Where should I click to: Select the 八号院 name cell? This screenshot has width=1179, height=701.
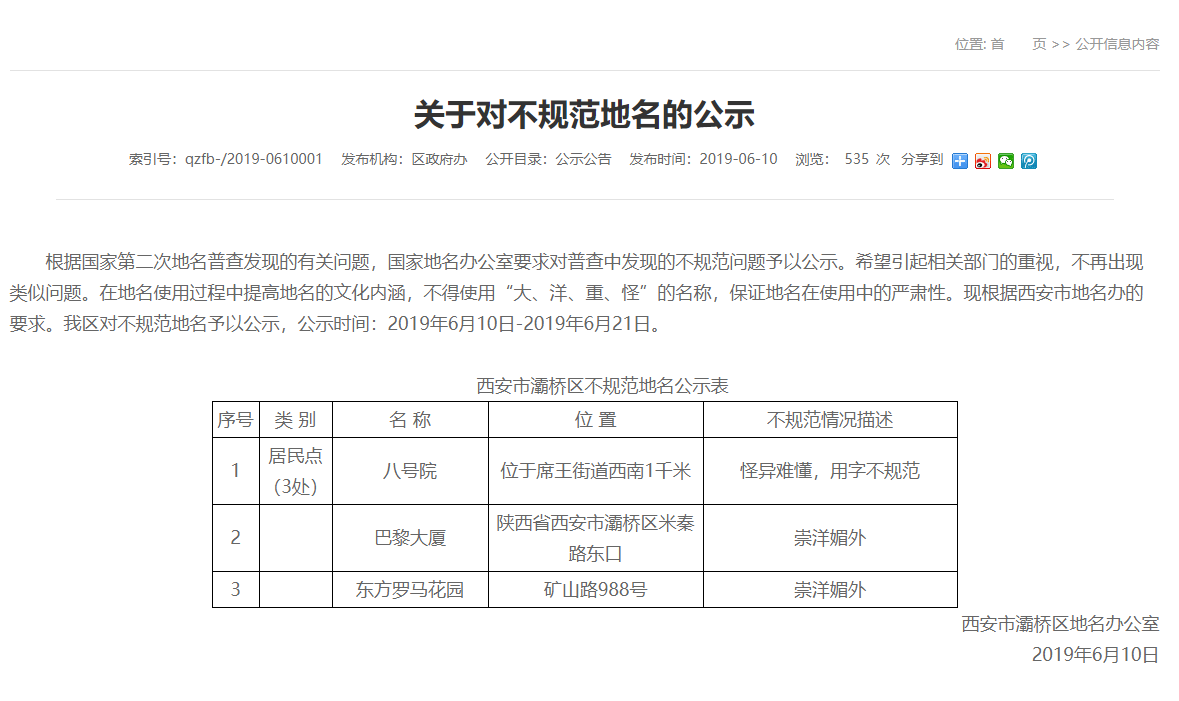pyautogui.click(x=410, y=471)
